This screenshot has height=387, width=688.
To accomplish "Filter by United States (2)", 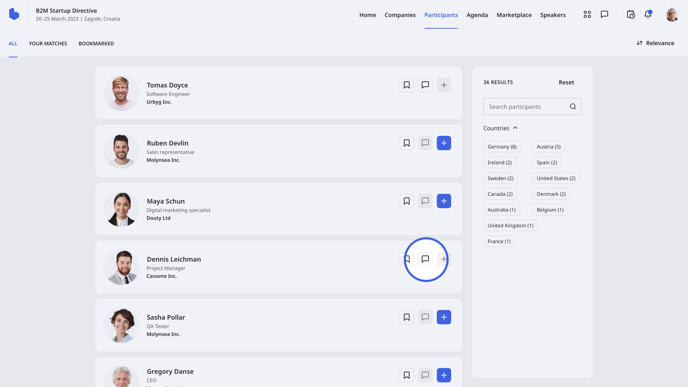I will coord(555,178).
